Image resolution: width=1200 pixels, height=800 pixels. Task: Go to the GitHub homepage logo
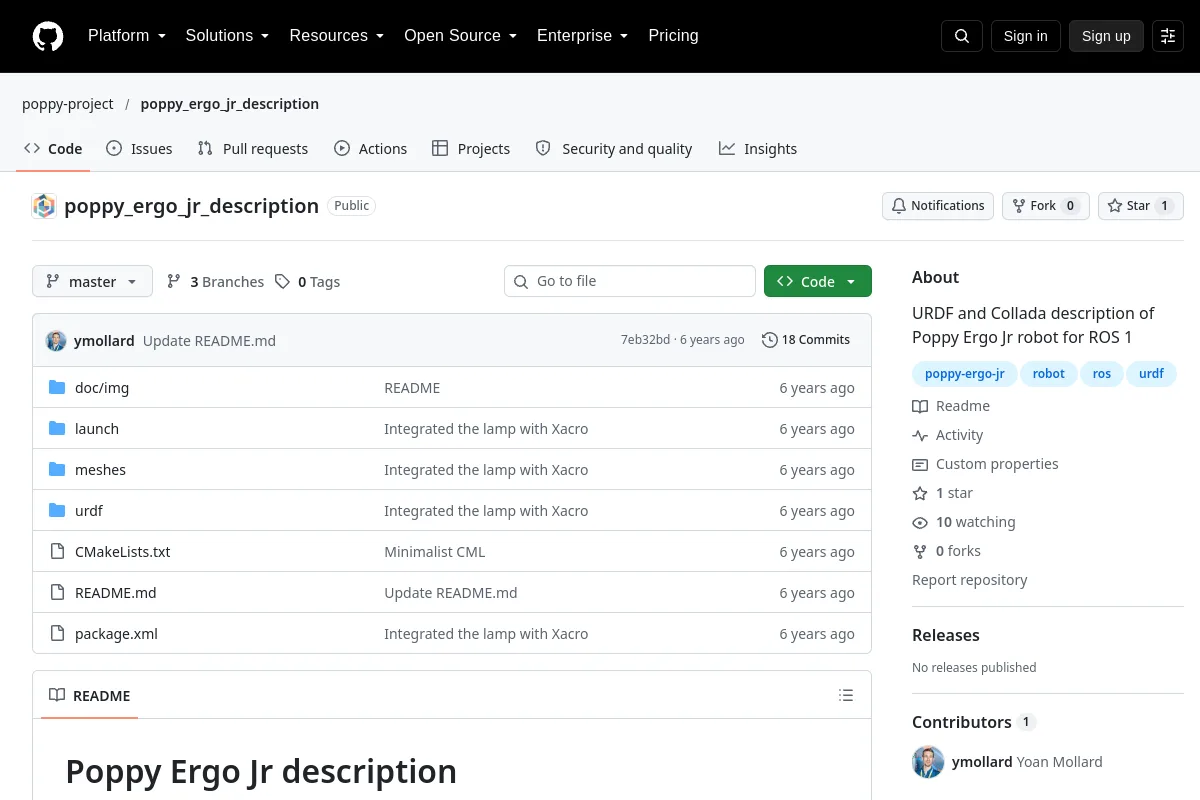pyautogui.click(x=48, y=36)
